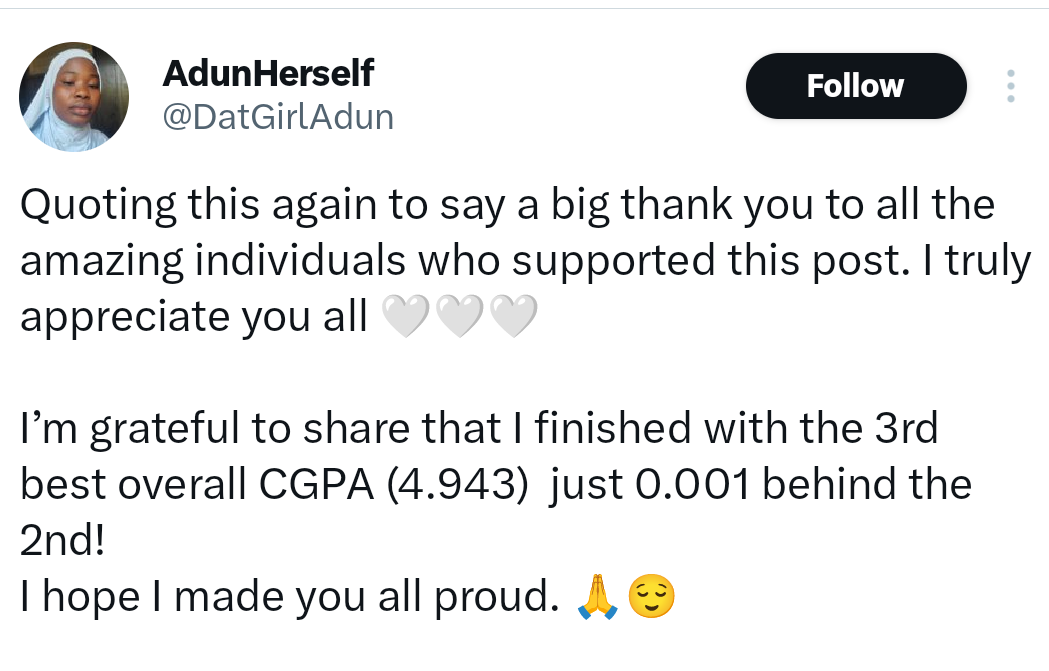Click the first white heart emoji

406,318
